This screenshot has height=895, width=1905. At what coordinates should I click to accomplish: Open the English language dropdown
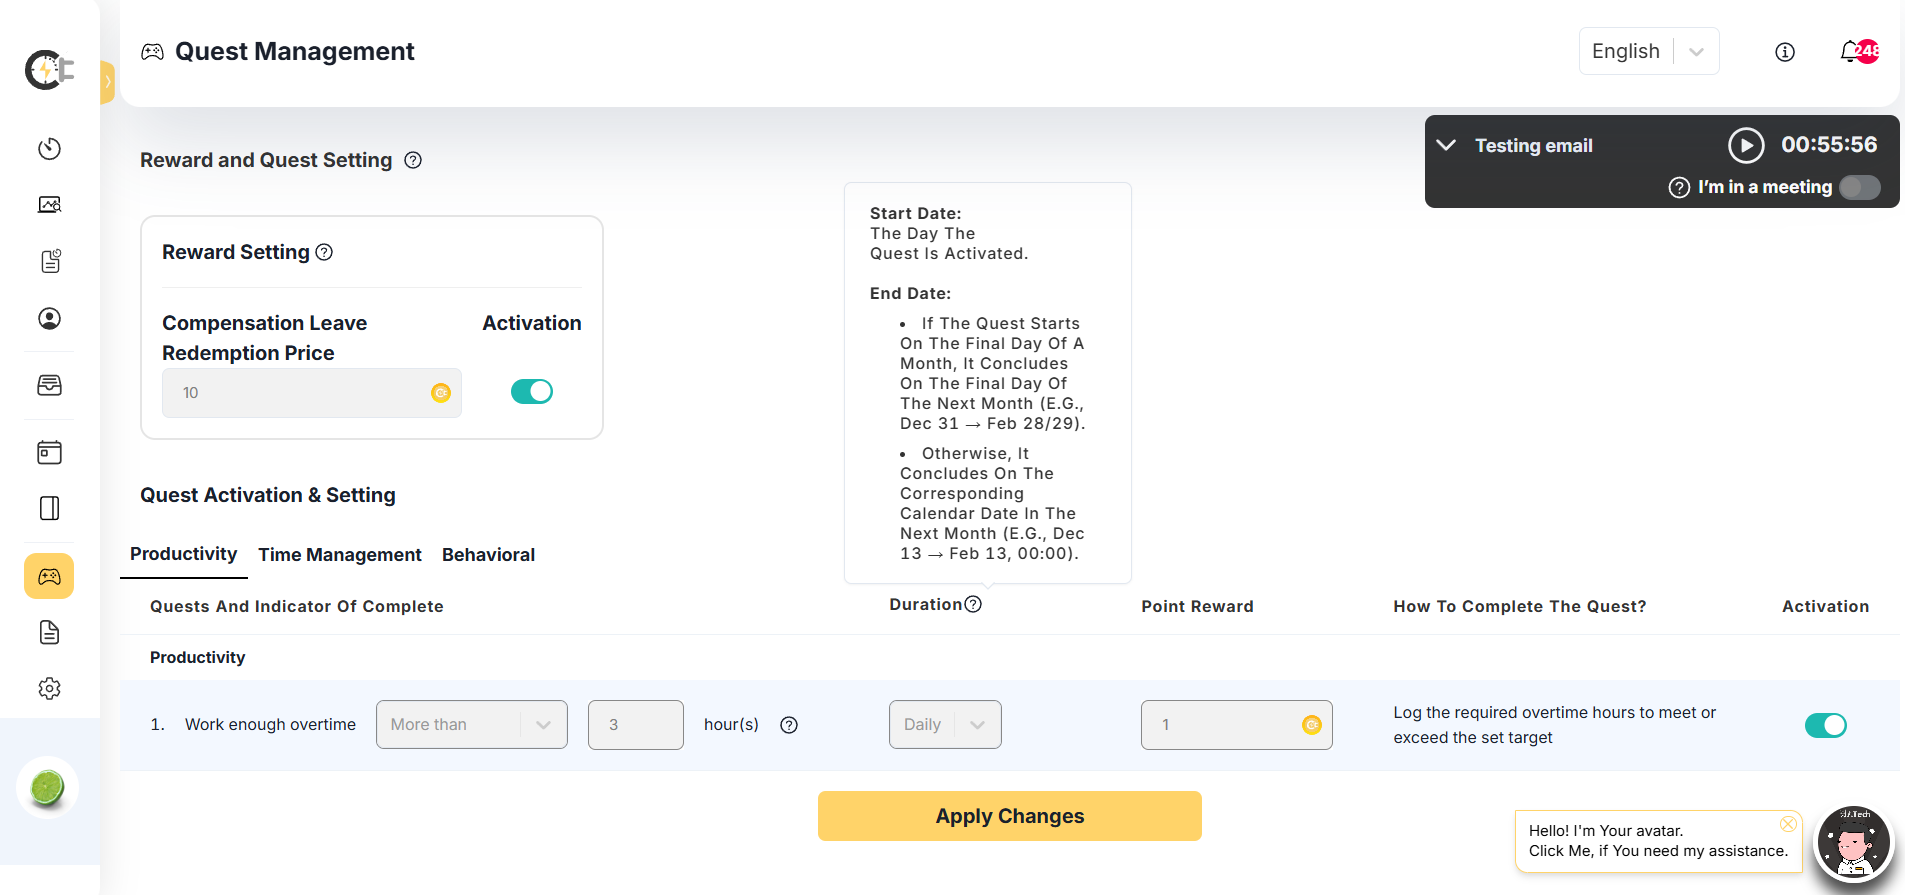coord(1648,51)
